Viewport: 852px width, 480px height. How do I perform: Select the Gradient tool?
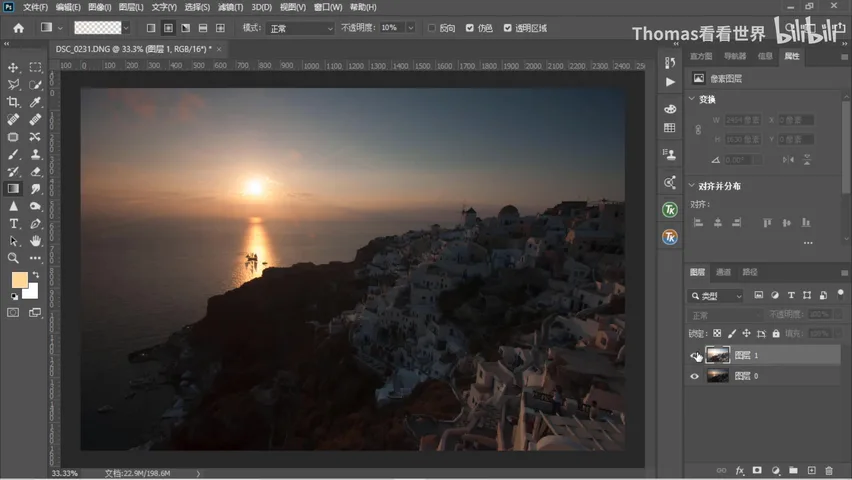click(13, 189)
